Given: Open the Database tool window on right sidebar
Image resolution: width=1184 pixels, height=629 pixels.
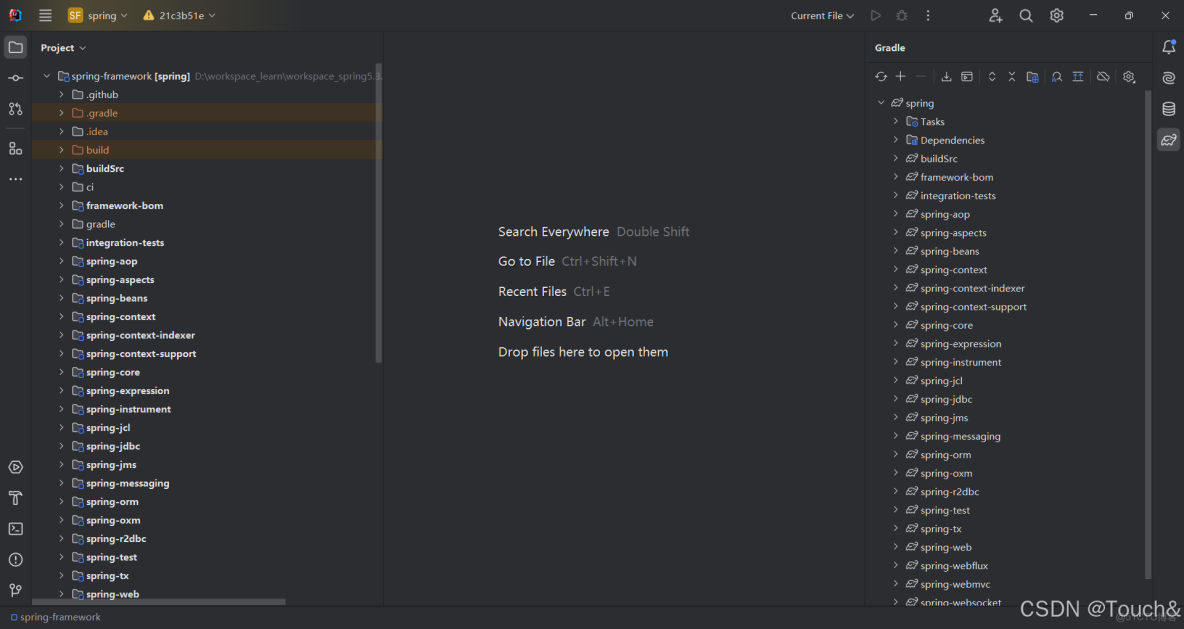Looking at the screenshot, I should (x=1169, y=109).
